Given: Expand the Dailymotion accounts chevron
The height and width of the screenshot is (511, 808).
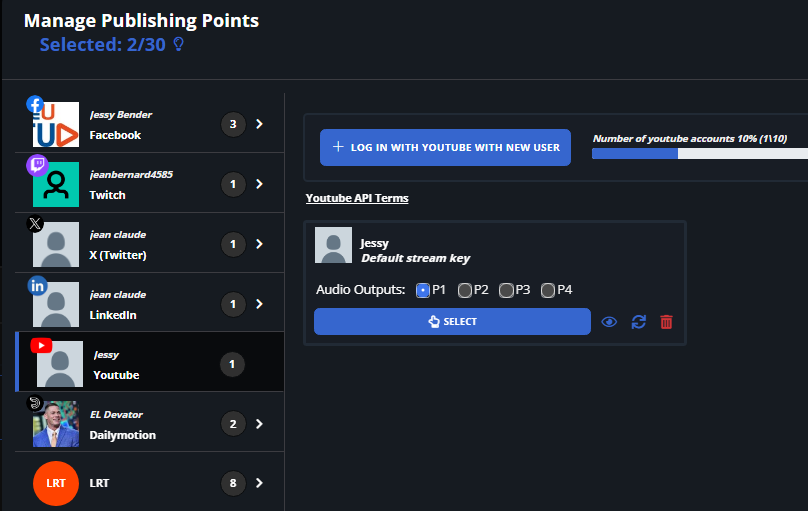Looking at the screenshot, I should 259,424.
